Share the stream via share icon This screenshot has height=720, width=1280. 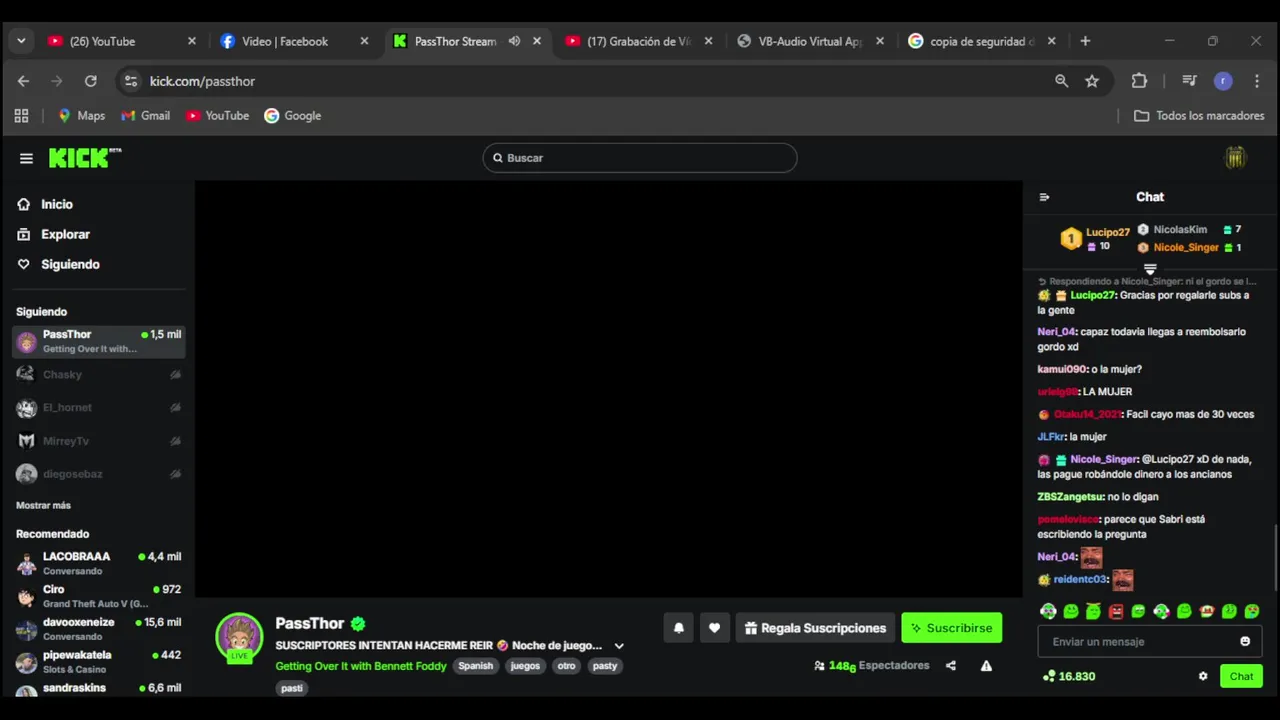(951, 666)
